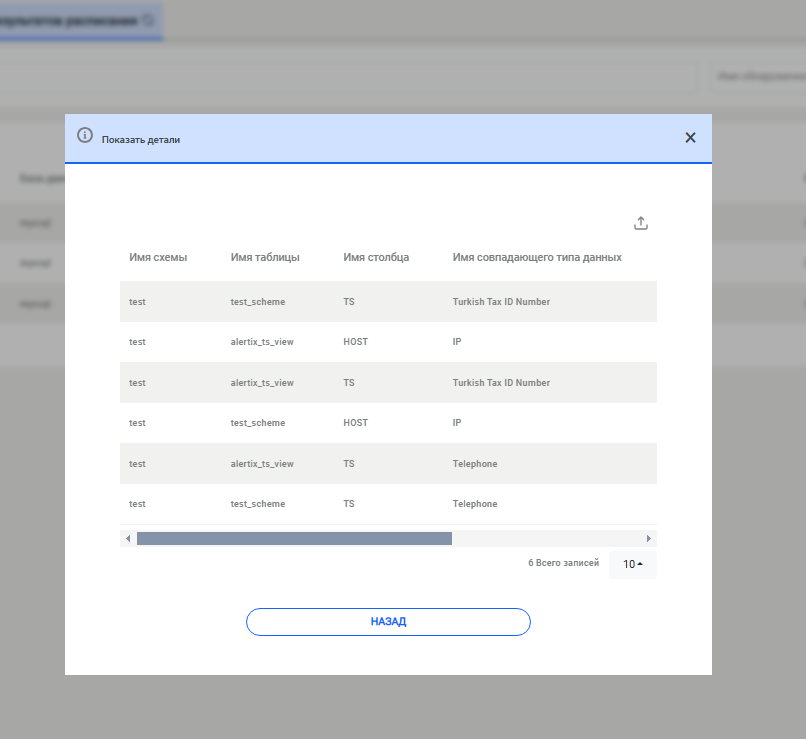The image size is (806, 739).
Task: Click Имя совпадающего типа данных column header
Action: point(537,257)
